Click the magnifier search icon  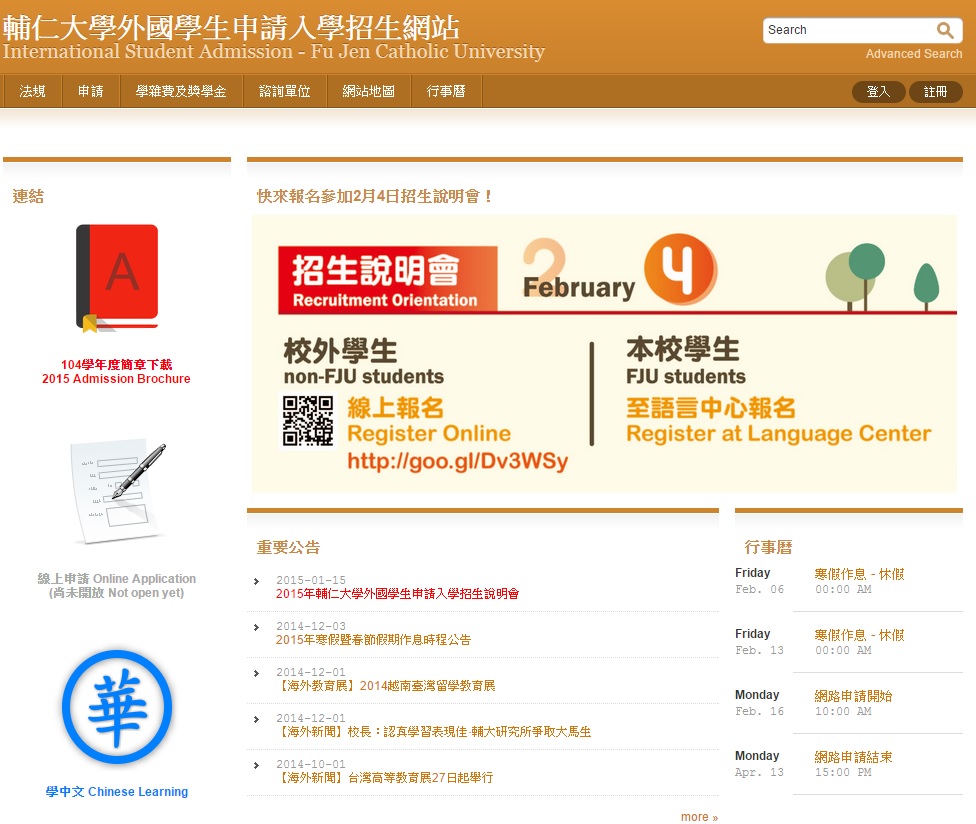(945, 30)
